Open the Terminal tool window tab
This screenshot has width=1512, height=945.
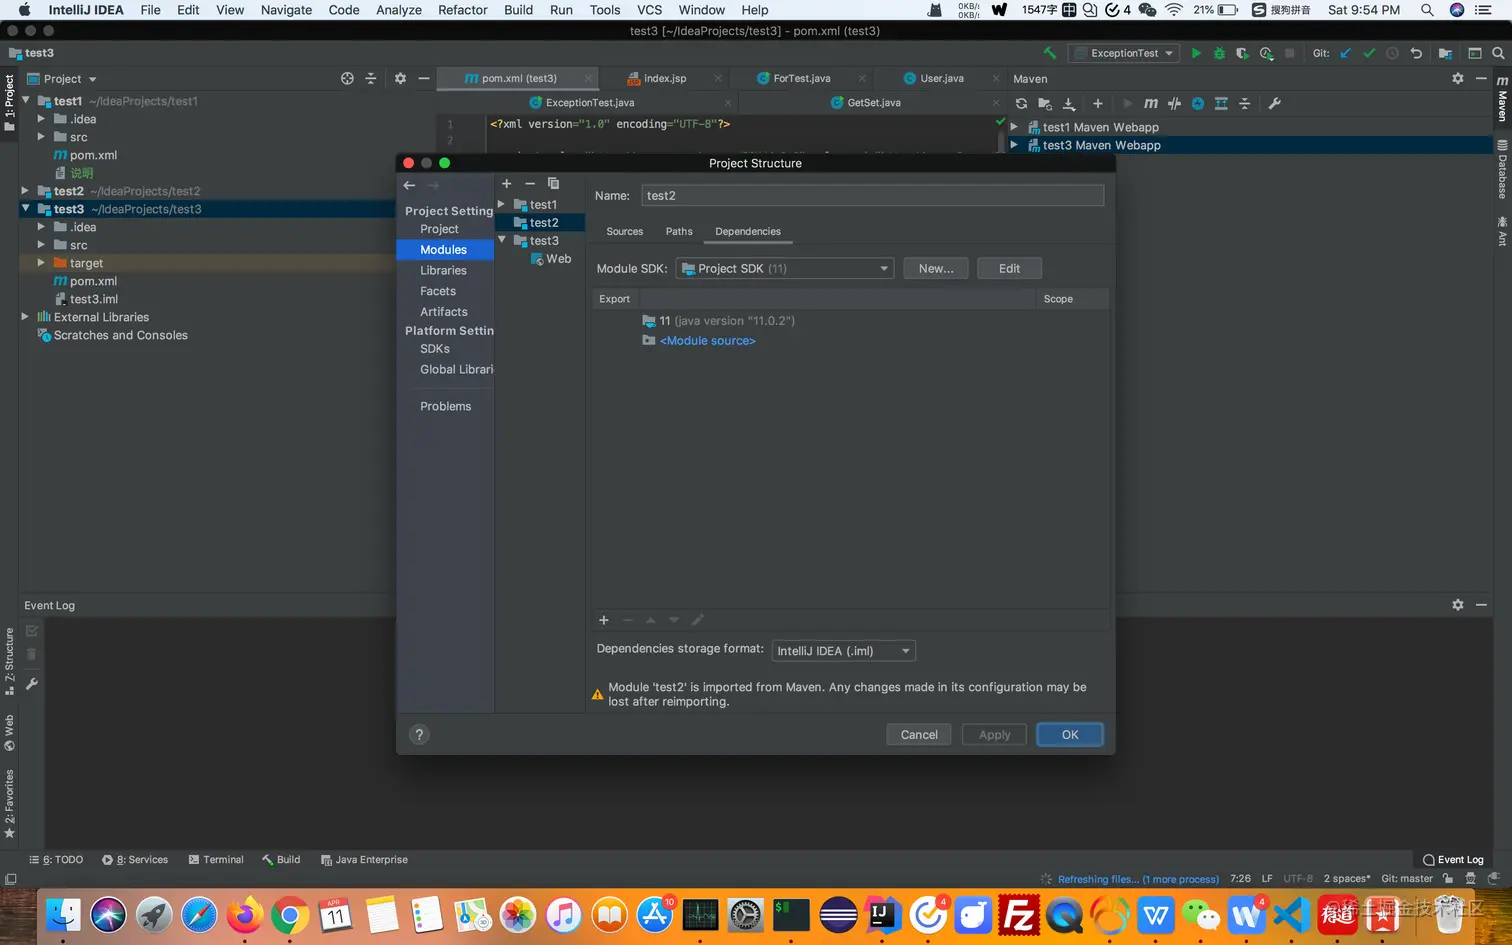216,860
